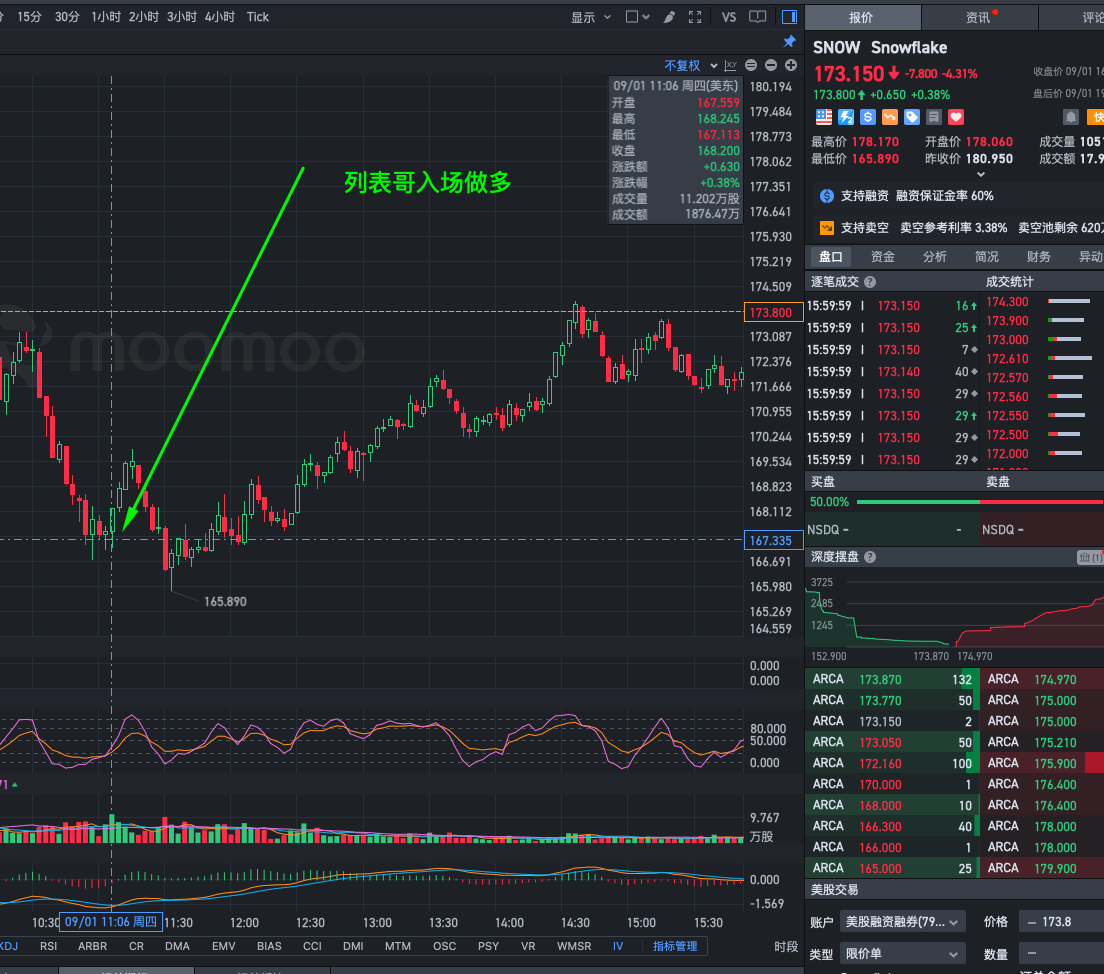Reset chart zoom with the equals icon
Viewport: 1104px width, 974px height.
point(751,65)
